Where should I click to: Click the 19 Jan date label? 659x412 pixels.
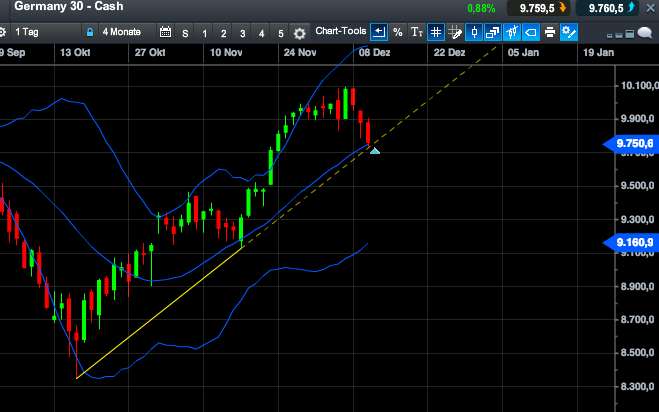(x=598, y=53)
